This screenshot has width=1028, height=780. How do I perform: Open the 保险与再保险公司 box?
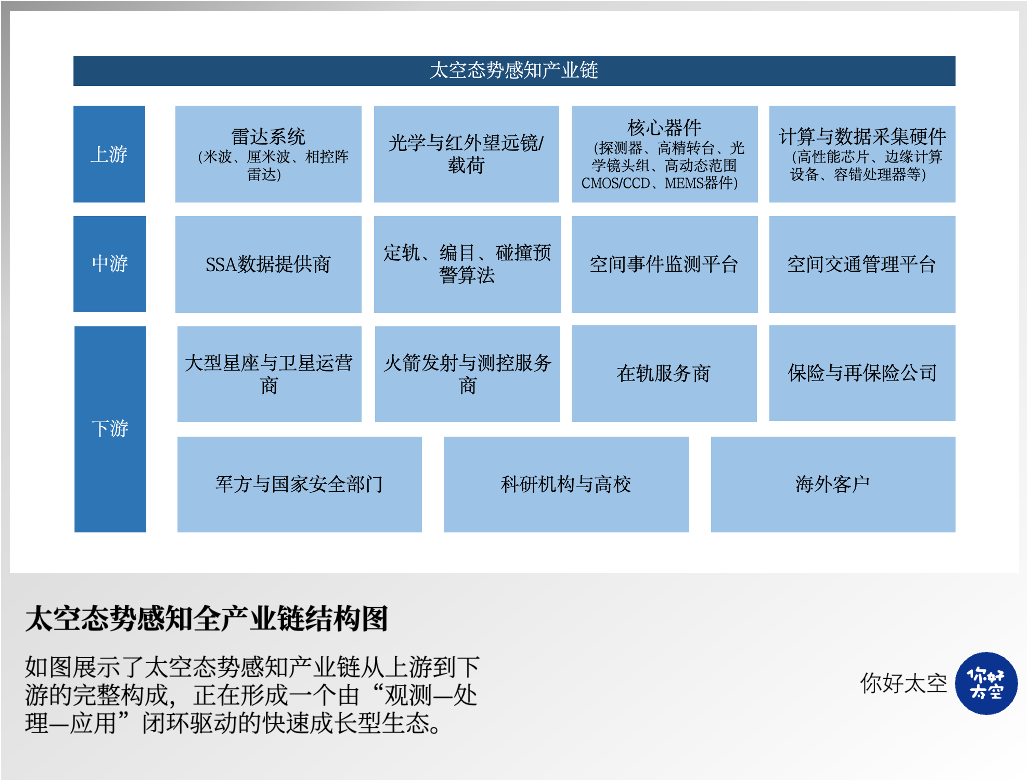tap(861, 373)
